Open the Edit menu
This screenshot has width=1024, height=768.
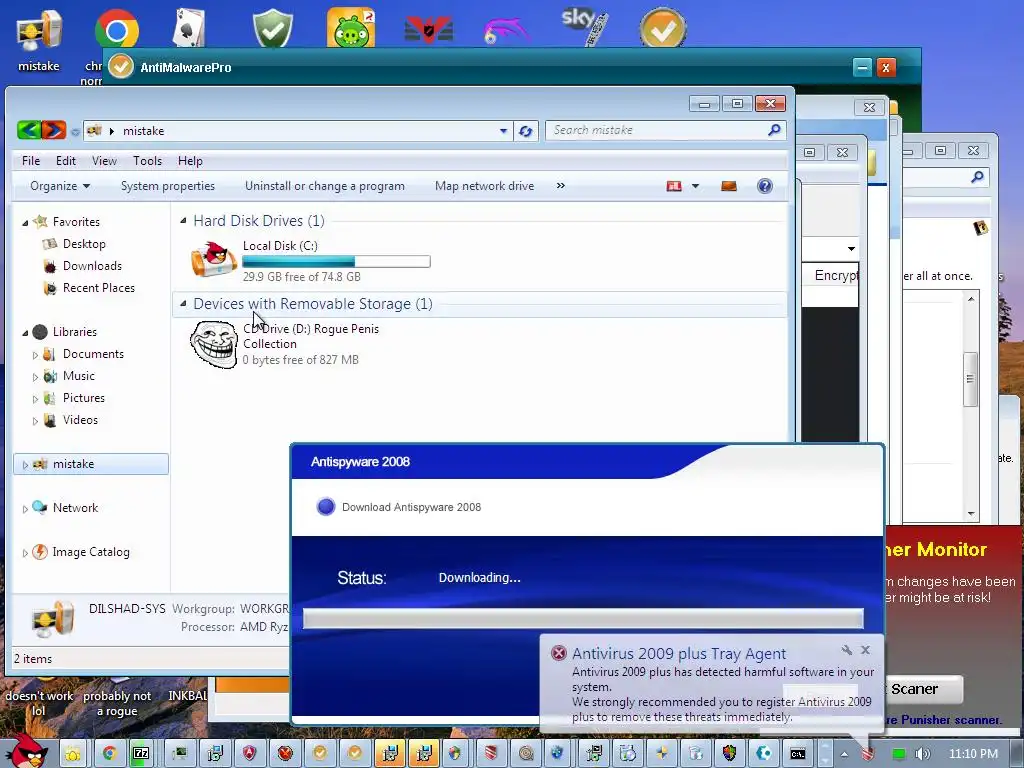tap(65, 161)
